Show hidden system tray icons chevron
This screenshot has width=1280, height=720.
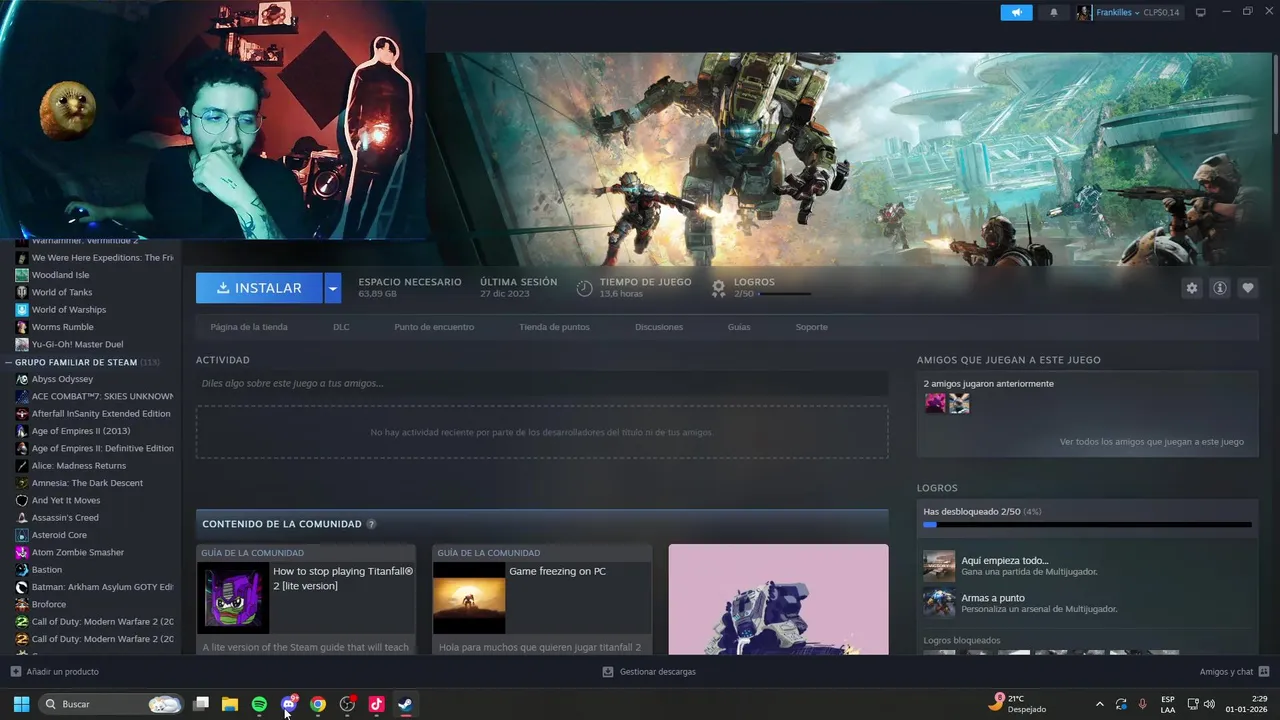[1100, 704]
